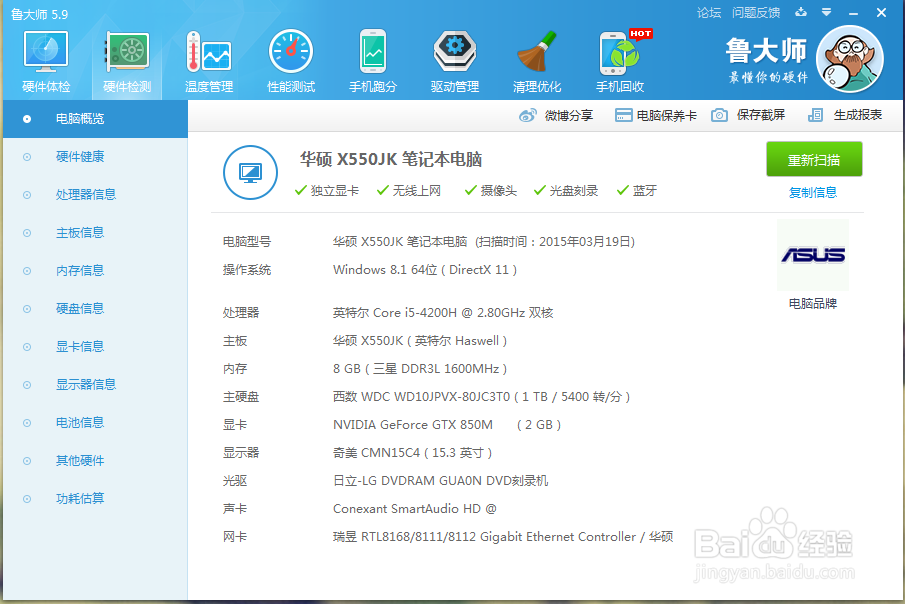The width and height of the screenshot is (905, 604).
Task: Click 生成报表 label
Action: (x=858, y=115)
